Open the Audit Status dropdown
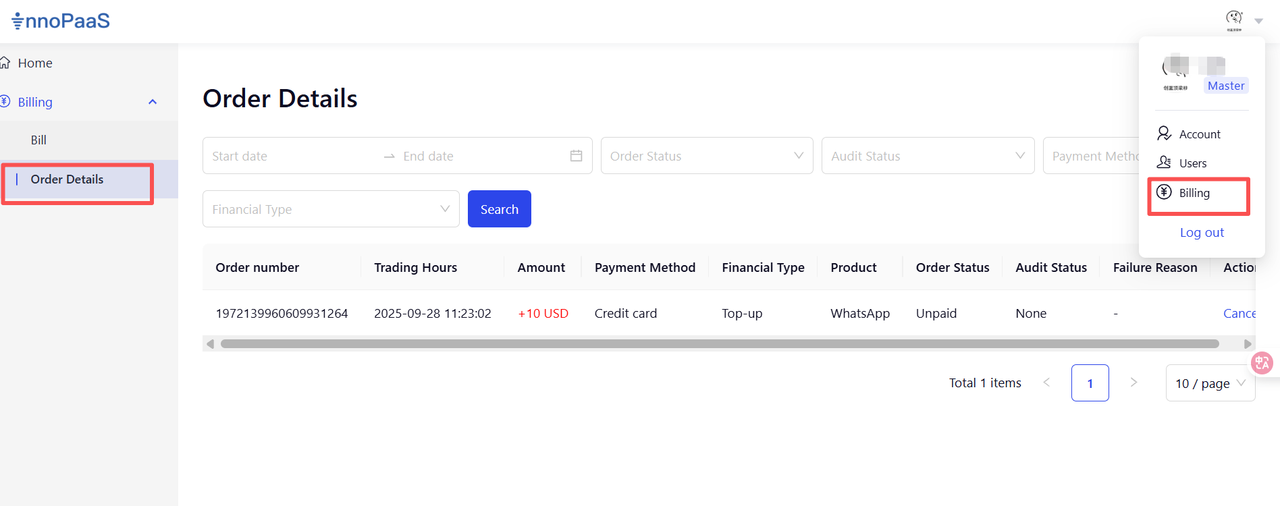The width and height of the screenshot is (1280, 506). [x=927, y=156]
